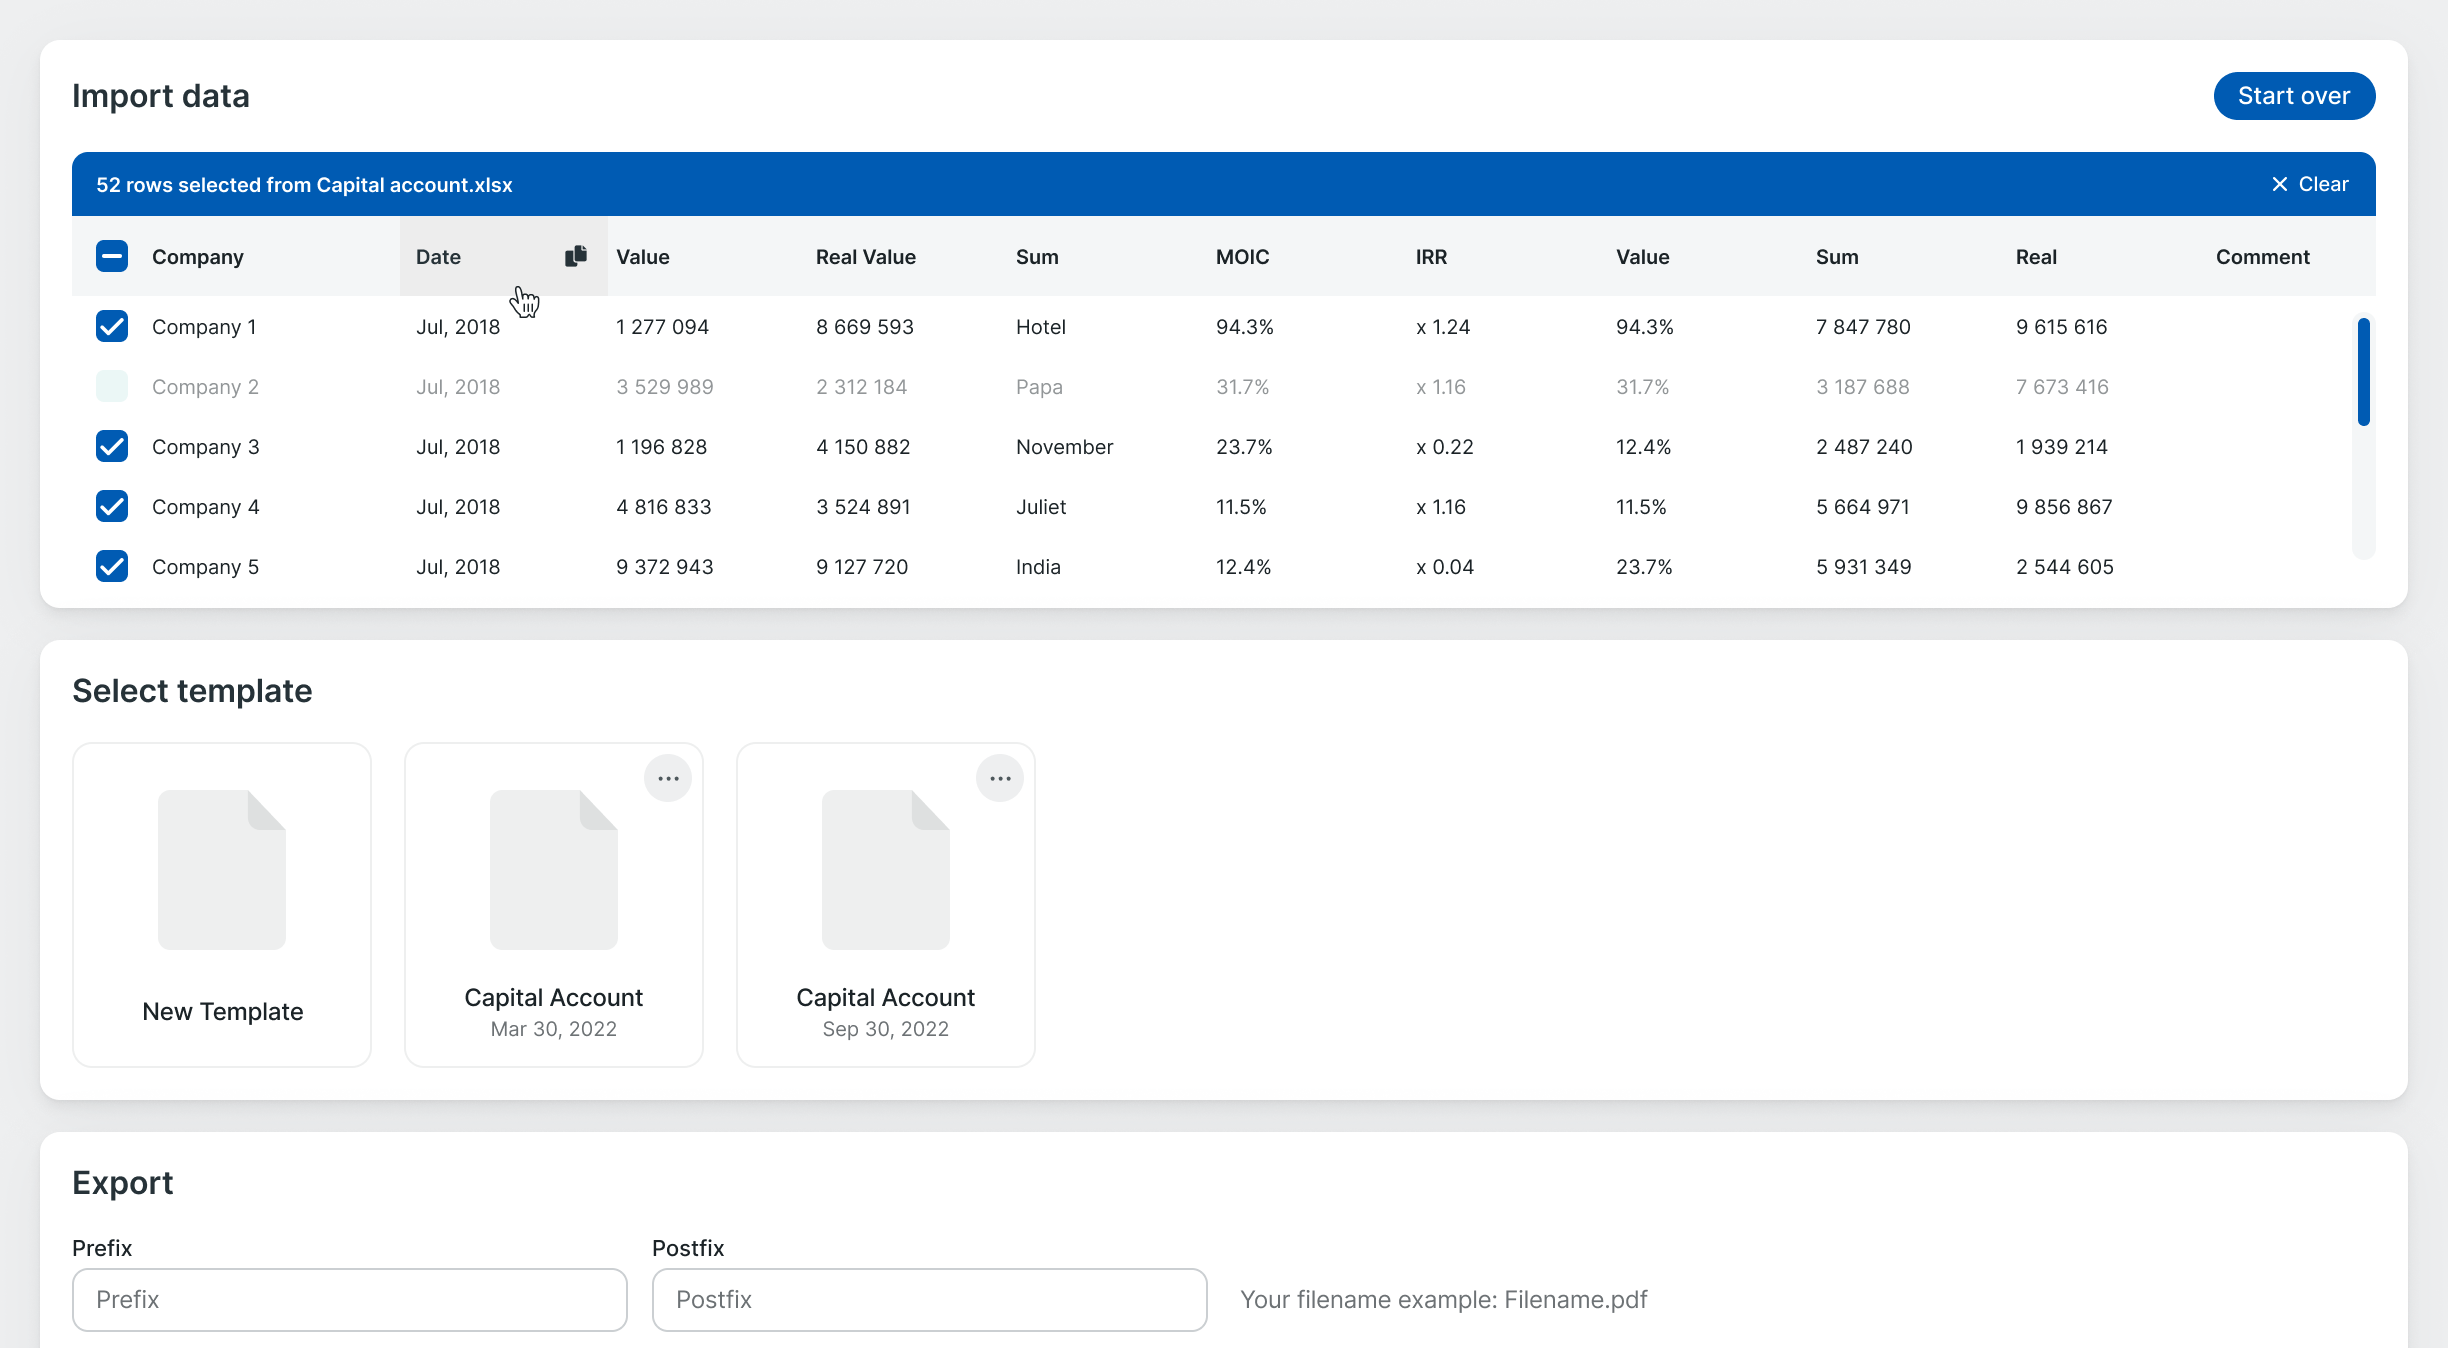
Task: Click the Date column header
Action: 438,256
